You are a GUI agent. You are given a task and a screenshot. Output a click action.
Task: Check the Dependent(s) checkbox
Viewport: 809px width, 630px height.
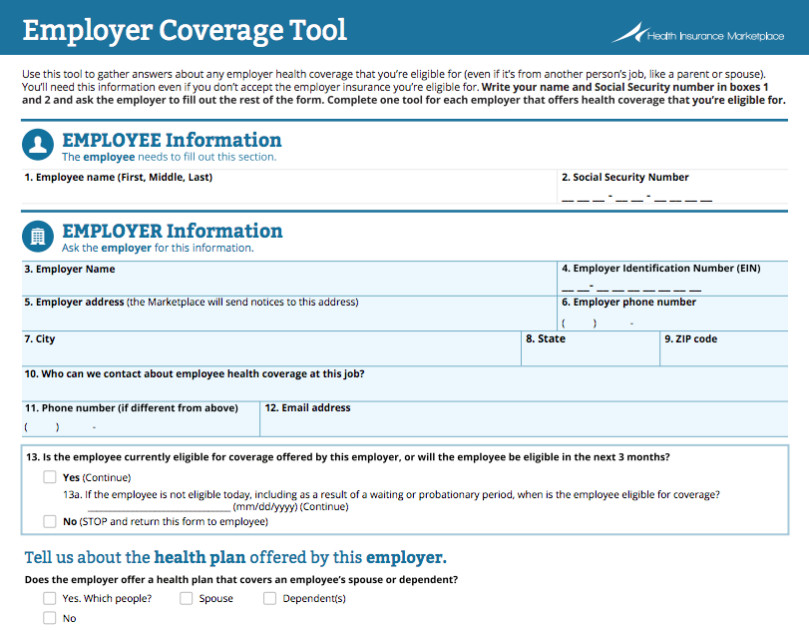pos(269,597)
